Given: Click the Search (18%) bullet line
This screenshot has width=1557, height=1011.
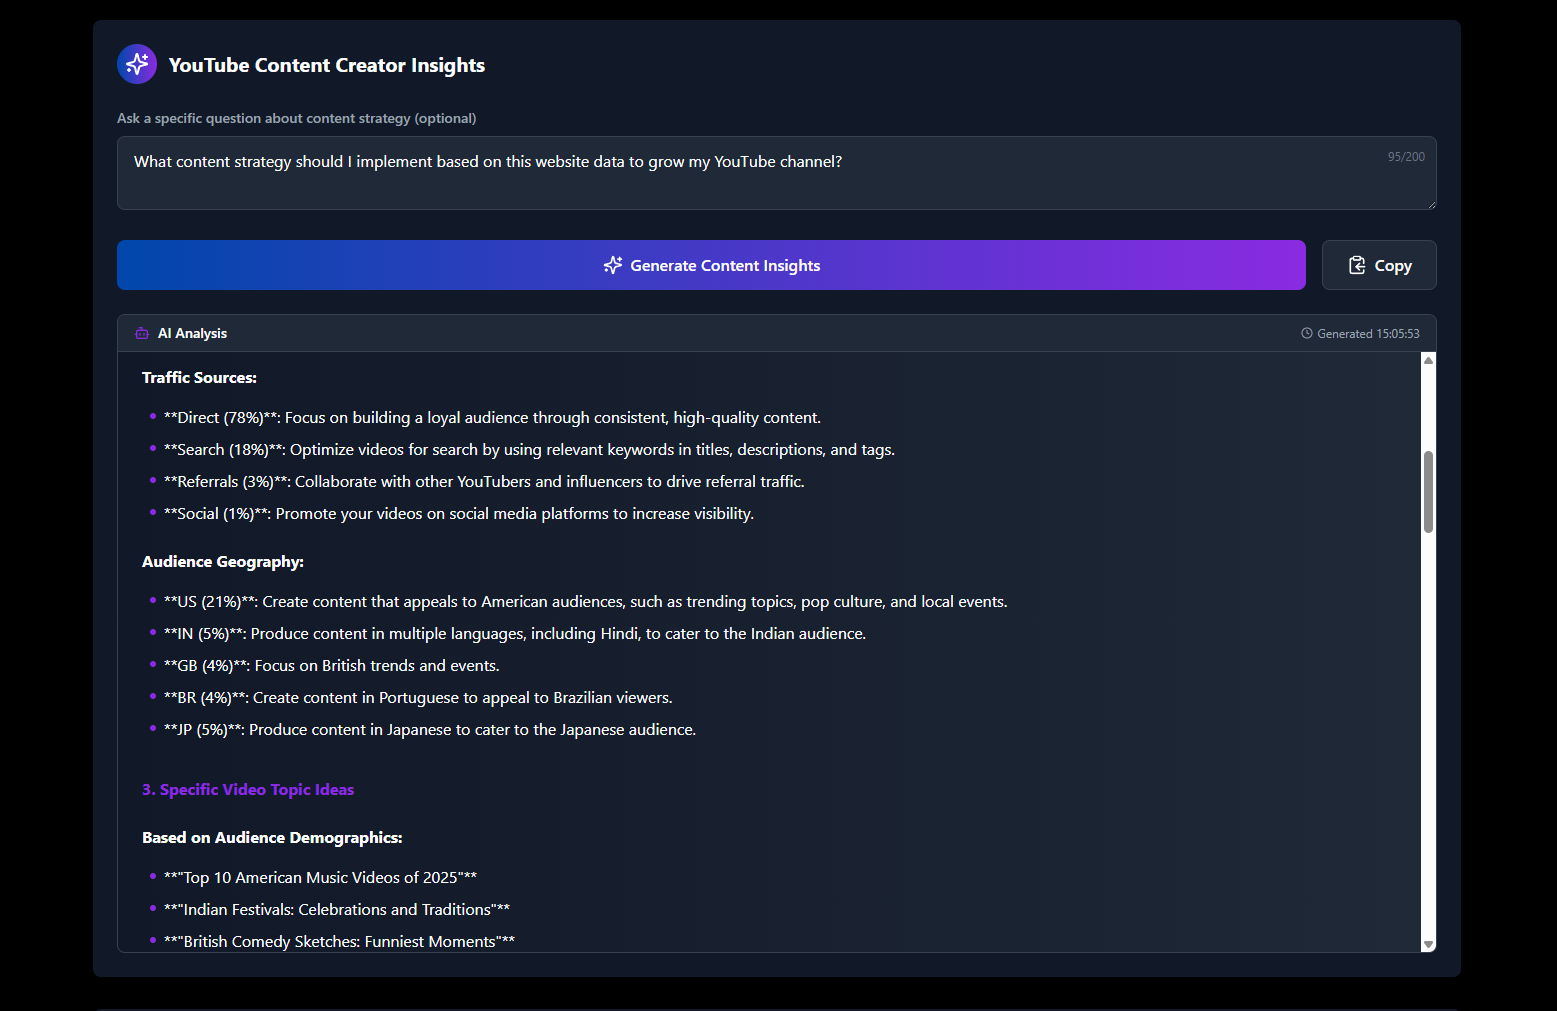Looking at the screenshot, I should point(529,450).
